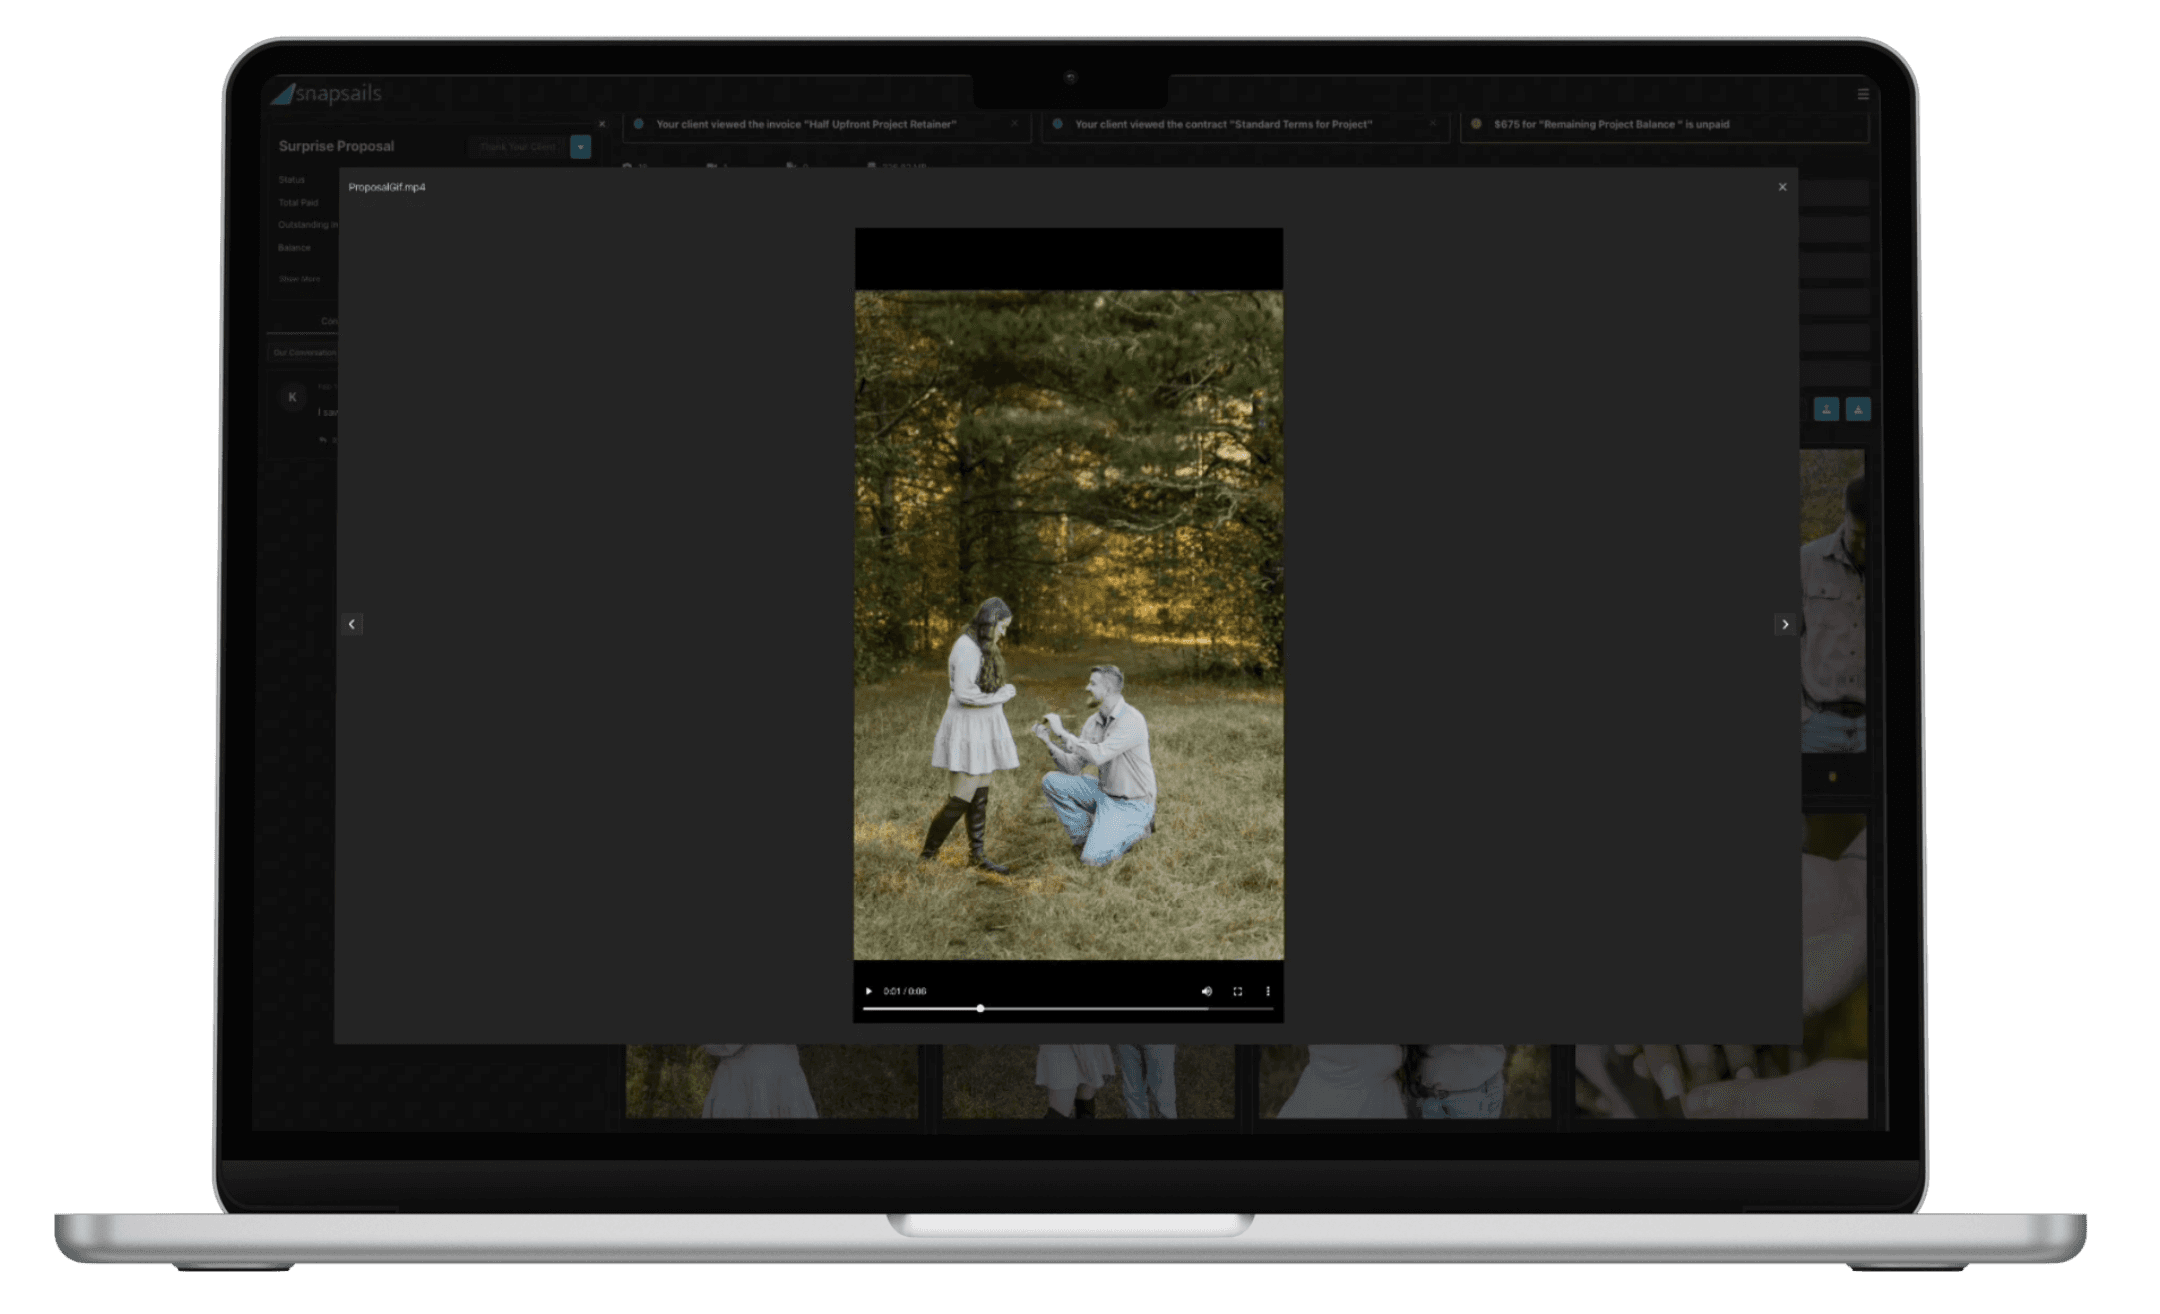Enter fullscreen on video player
The width and height of the screenshot is (2160, 1314).
pos(1237,991)
